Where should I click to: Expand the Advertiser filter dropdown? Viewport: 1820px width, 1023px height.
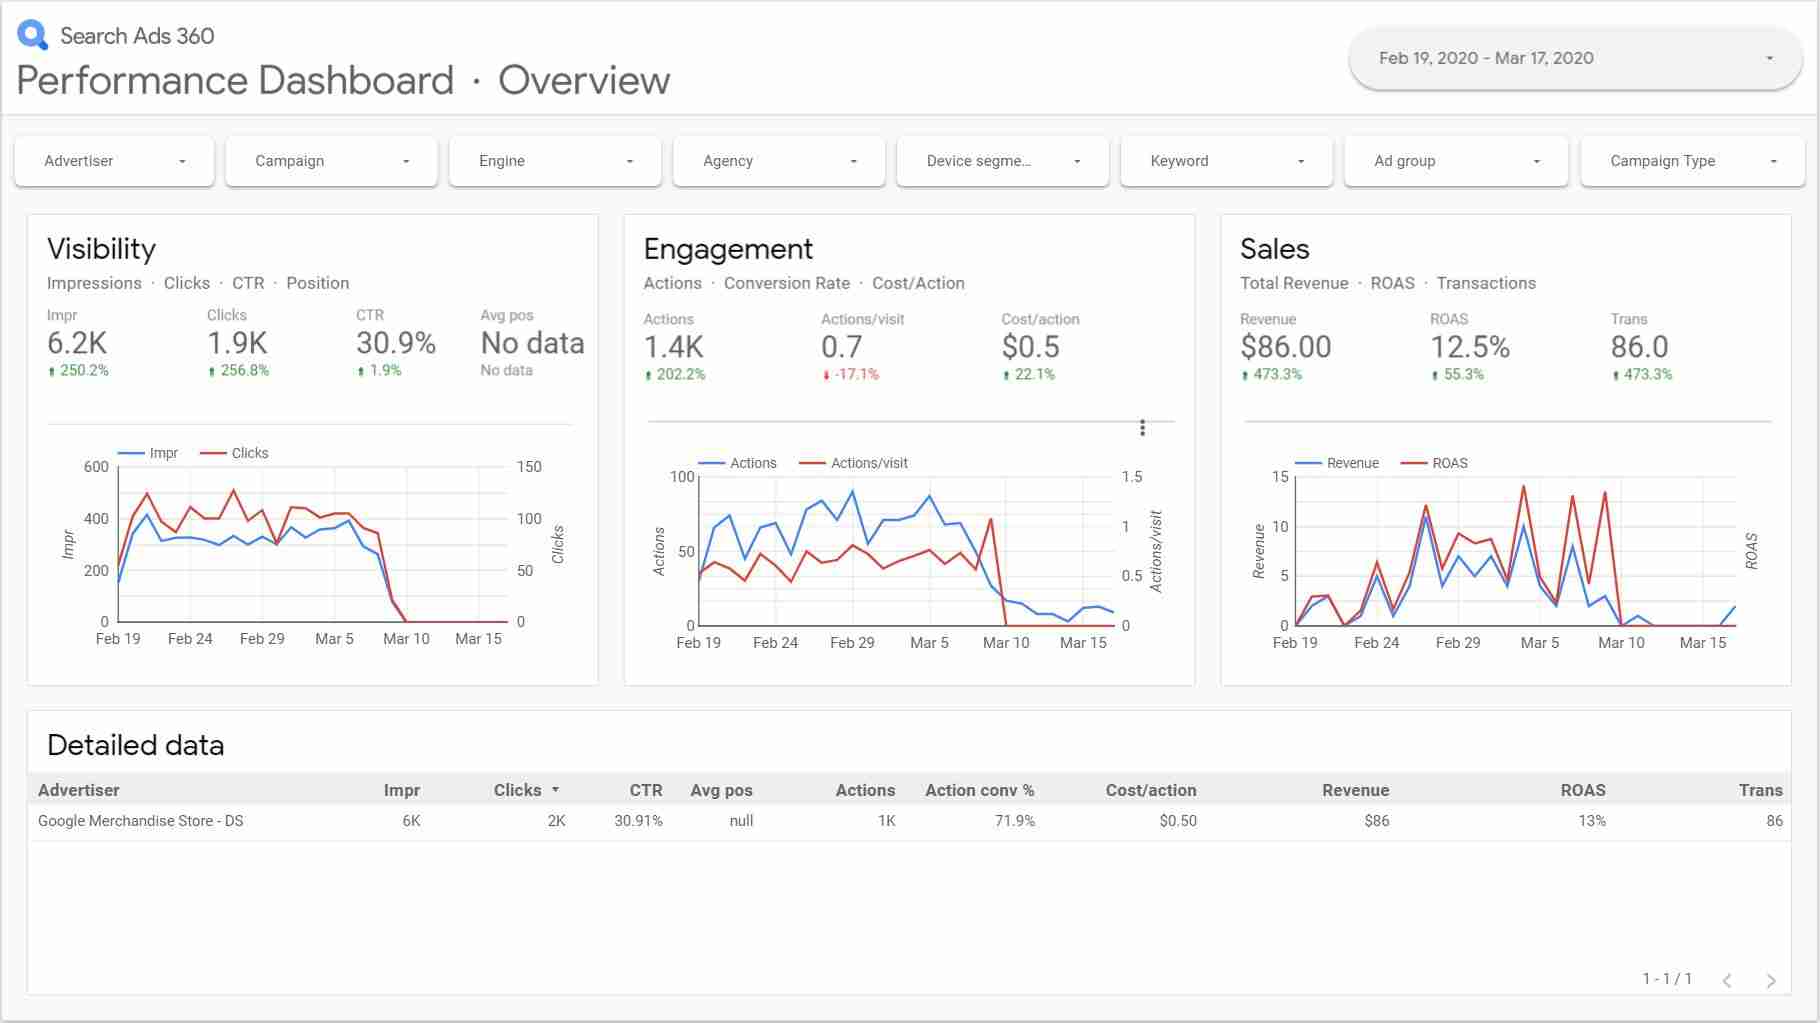(x=114, y=161)
